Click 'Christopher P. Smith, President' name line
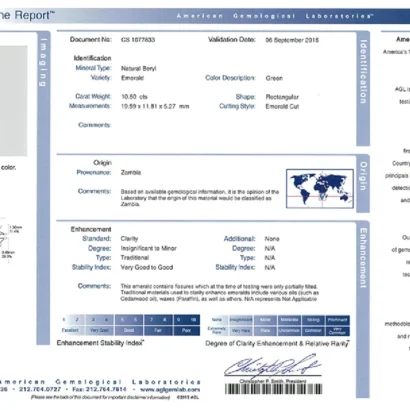Viewport: 410px width, 410px height. [x=272, y=381]
